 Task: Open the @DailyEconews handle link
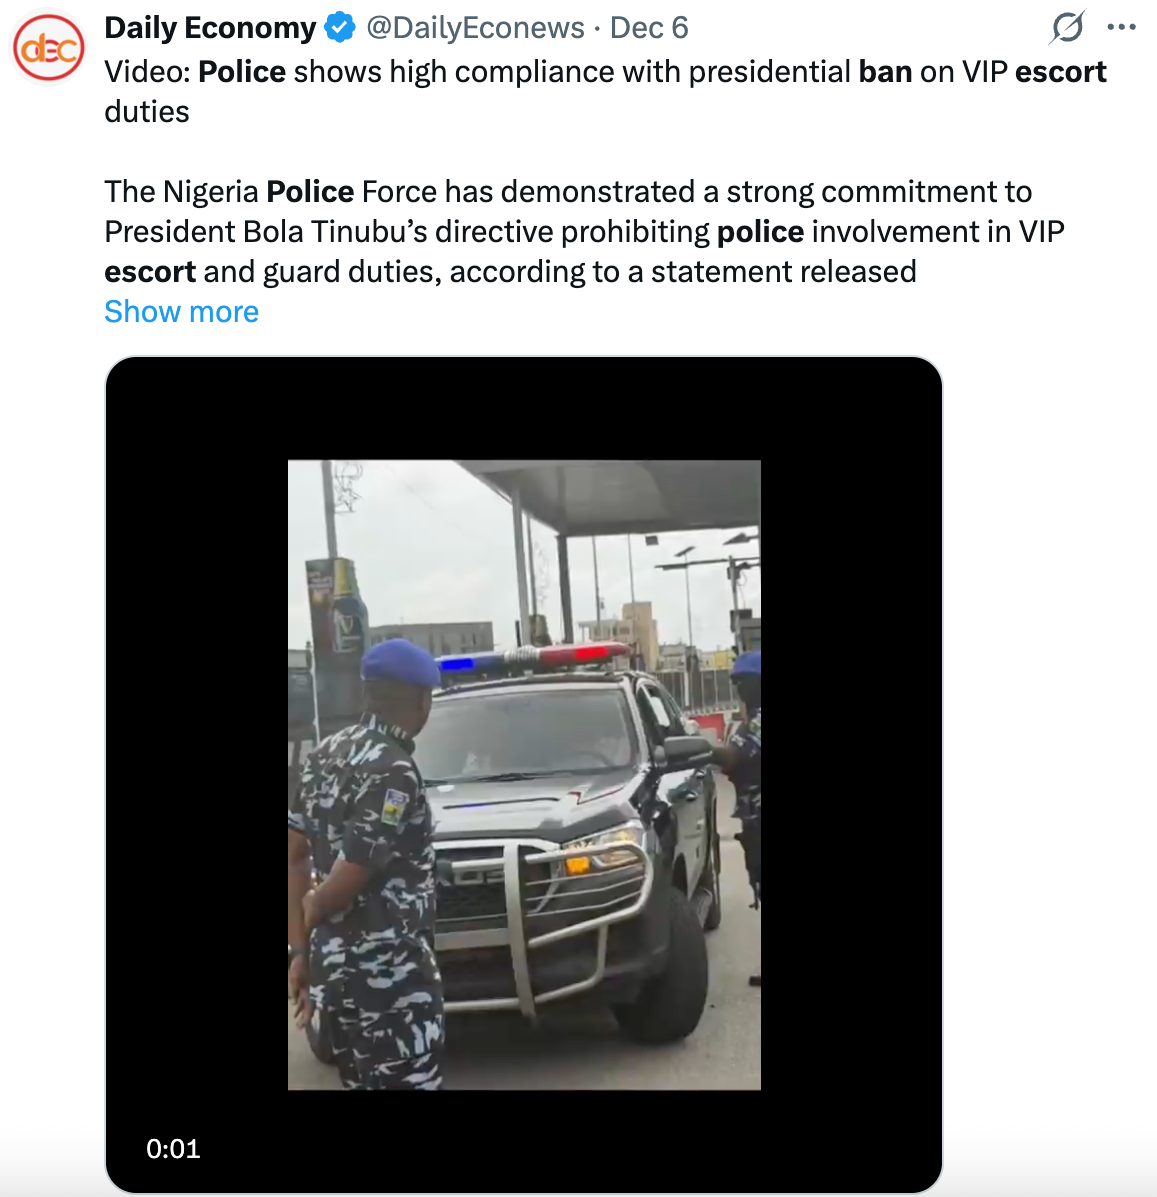click(x=475, y=28)
